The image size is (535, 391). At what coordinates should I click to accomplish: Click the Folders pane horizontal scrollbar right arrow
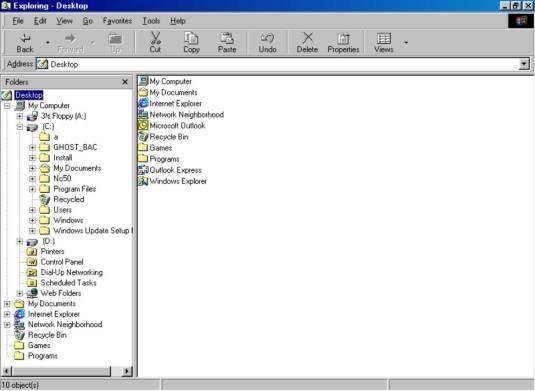point(127,371)
